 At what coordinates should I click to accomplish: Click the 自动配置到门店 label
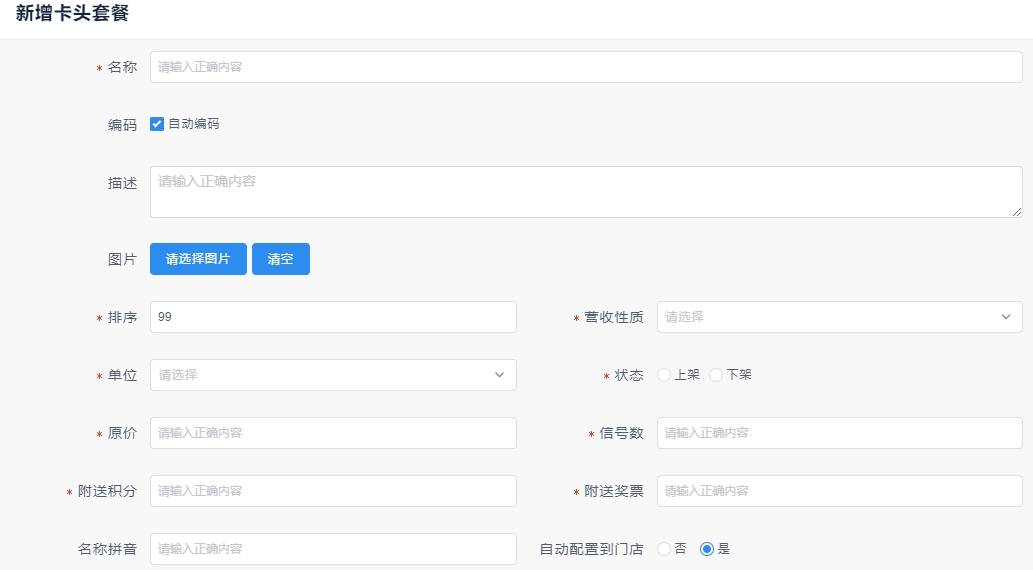(x=592, y=549)
